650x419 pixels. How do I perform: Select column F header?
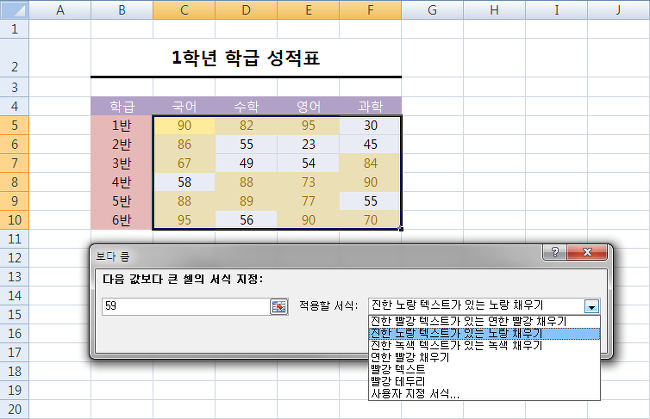pyautogui.click(x=371, y=10)
